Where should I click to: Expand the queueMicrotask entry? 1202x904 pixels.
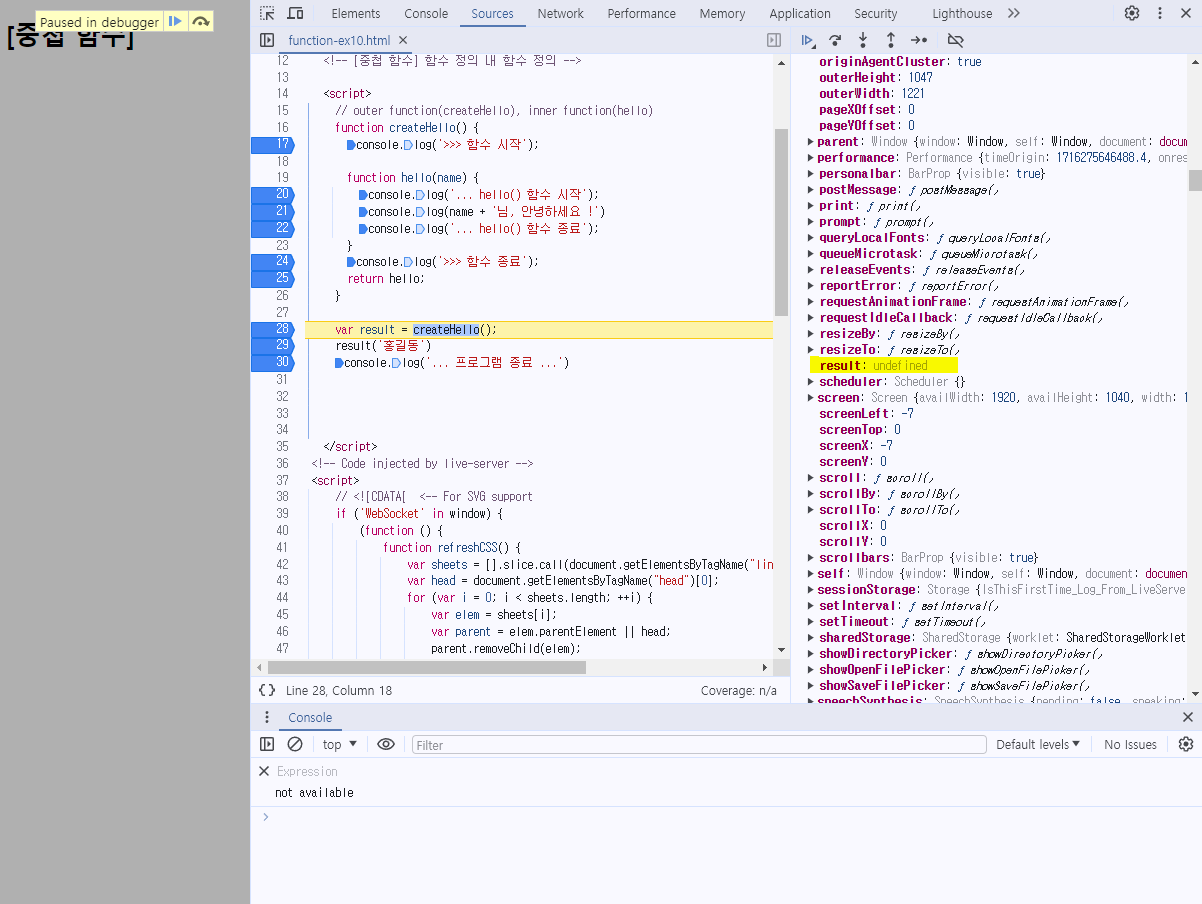pyautogui.click(x=811, y=254)
